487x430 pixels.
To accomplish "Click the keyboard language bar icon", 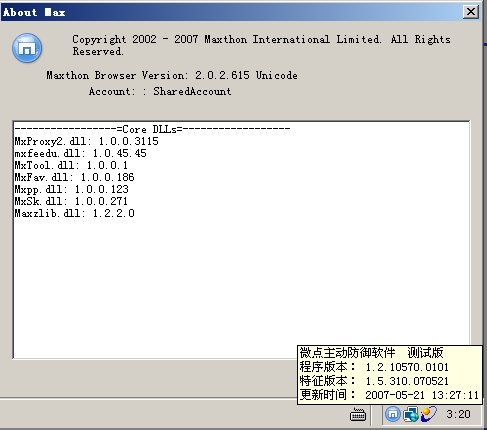I will 358,415.
